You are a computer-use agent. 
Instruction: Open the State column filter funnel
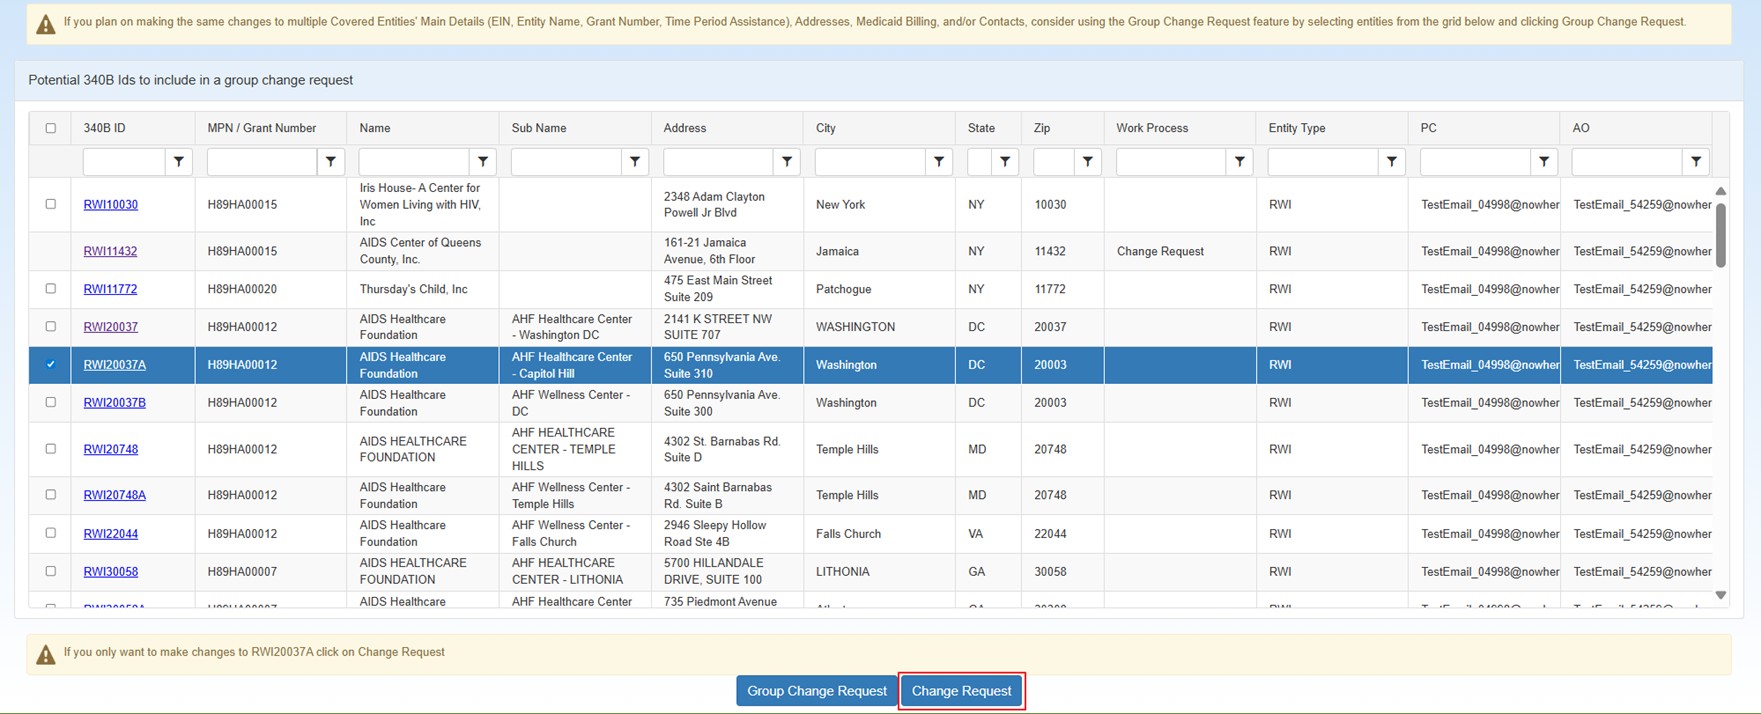[x=1005, y=162]
